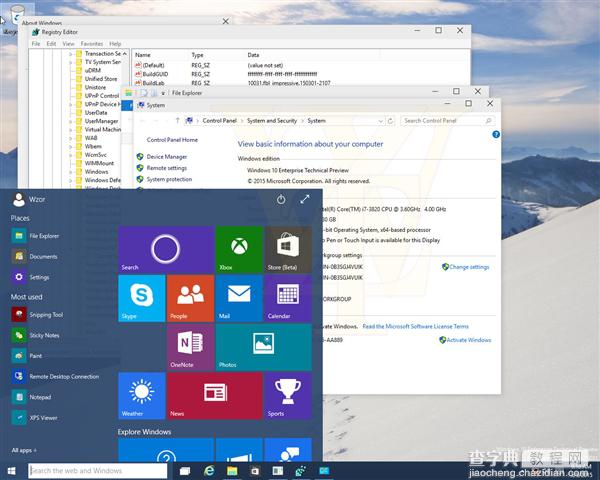Open XPS Viewer from Most used
This screenshot has width=600, height=480.
(34, 418)
